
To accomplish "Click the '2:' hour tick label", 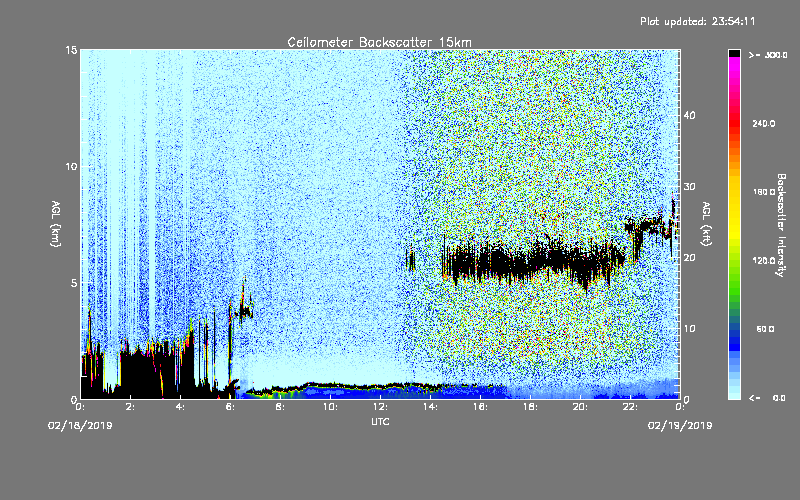I will [130, 407].
